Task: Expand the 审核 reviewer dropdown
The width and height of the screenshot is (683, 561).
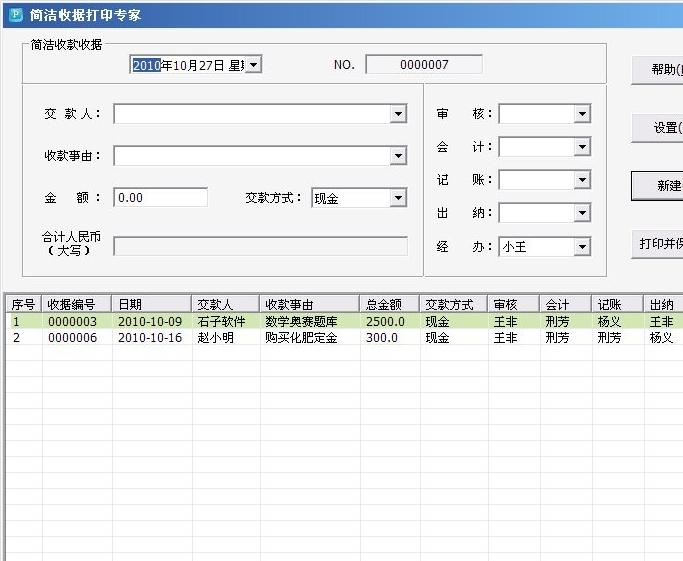Action: tap(582, 115)
